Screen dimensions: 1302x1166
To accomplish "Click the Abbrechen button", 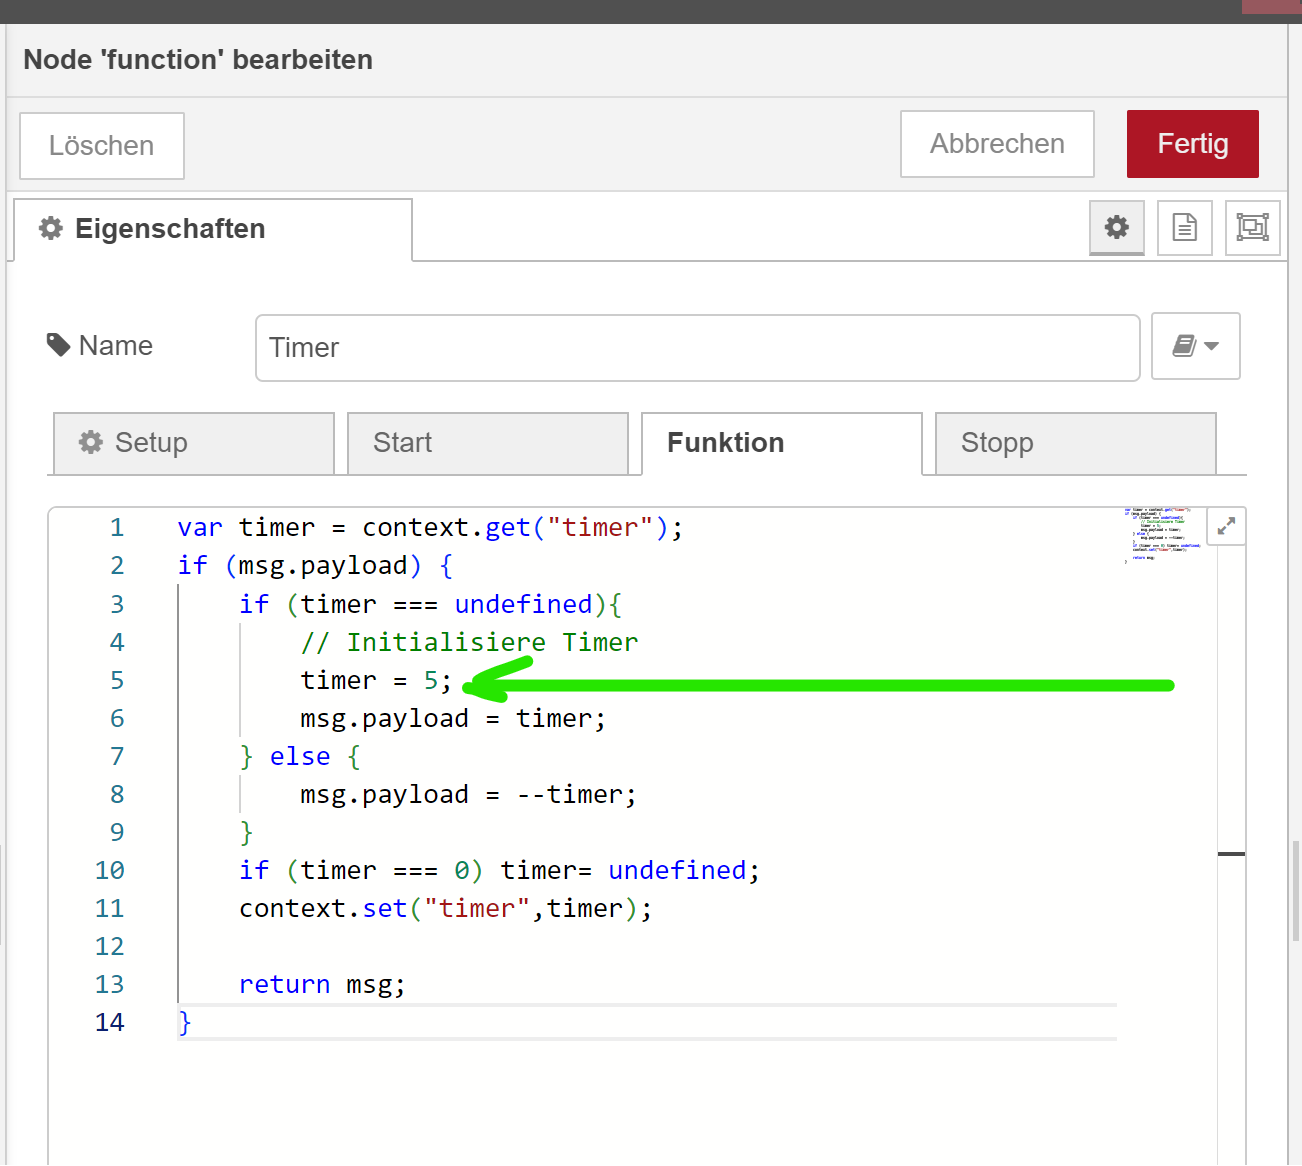I will (x=997, y=144).
